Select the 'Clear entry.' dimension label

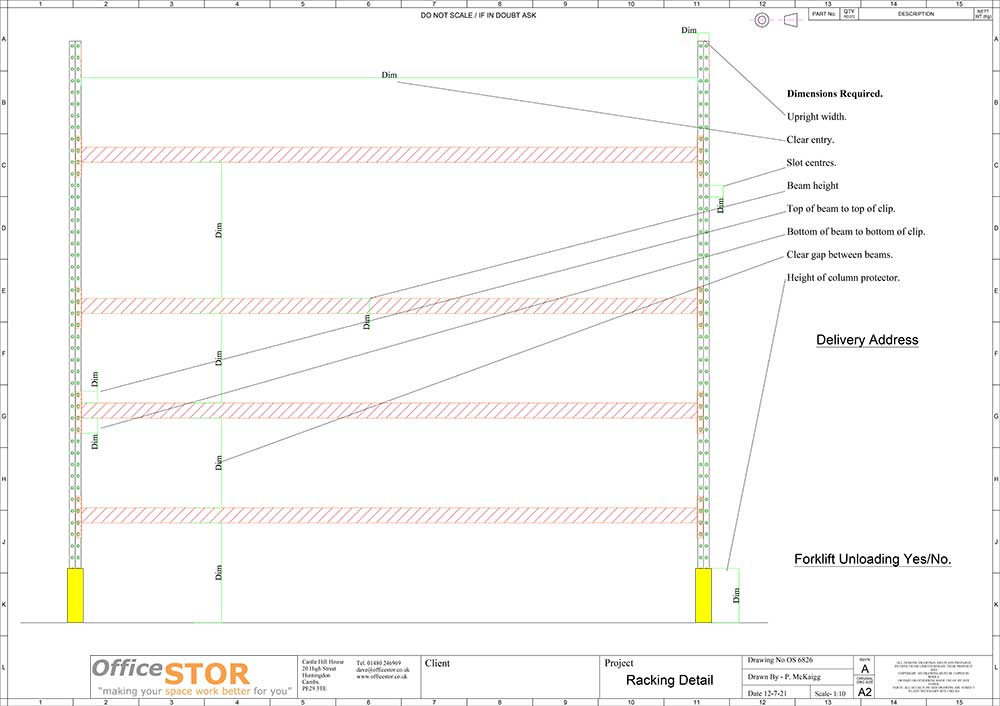pyautogui.click(x=810, y=140)
